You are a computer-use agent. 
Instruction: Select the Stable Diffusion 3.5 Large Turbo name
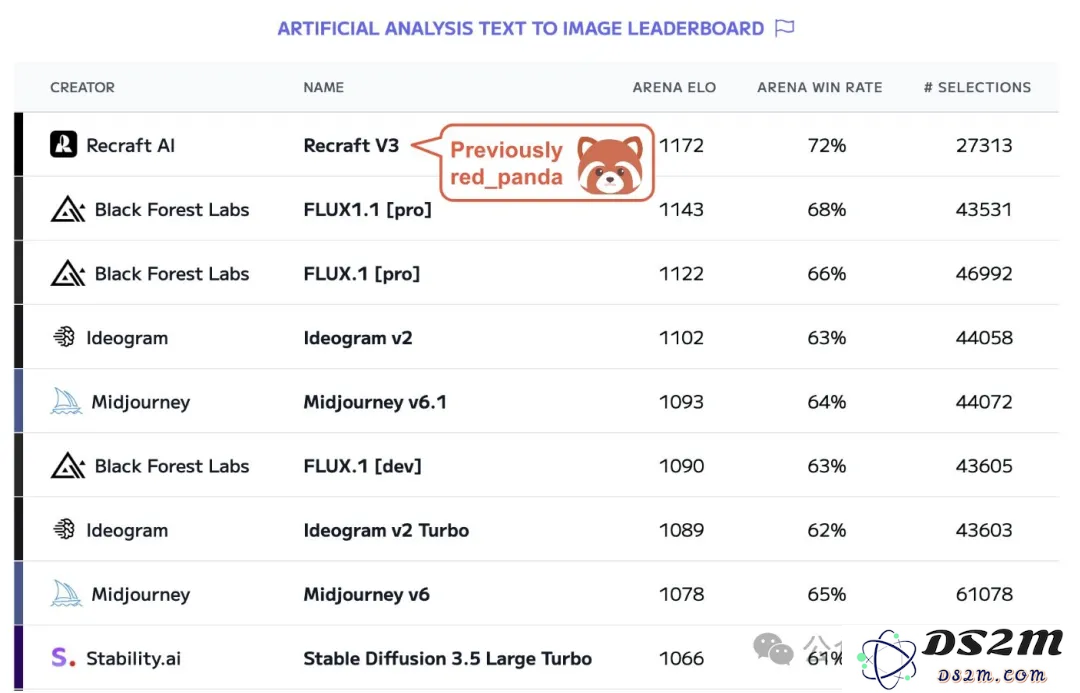tap(448, 659)
